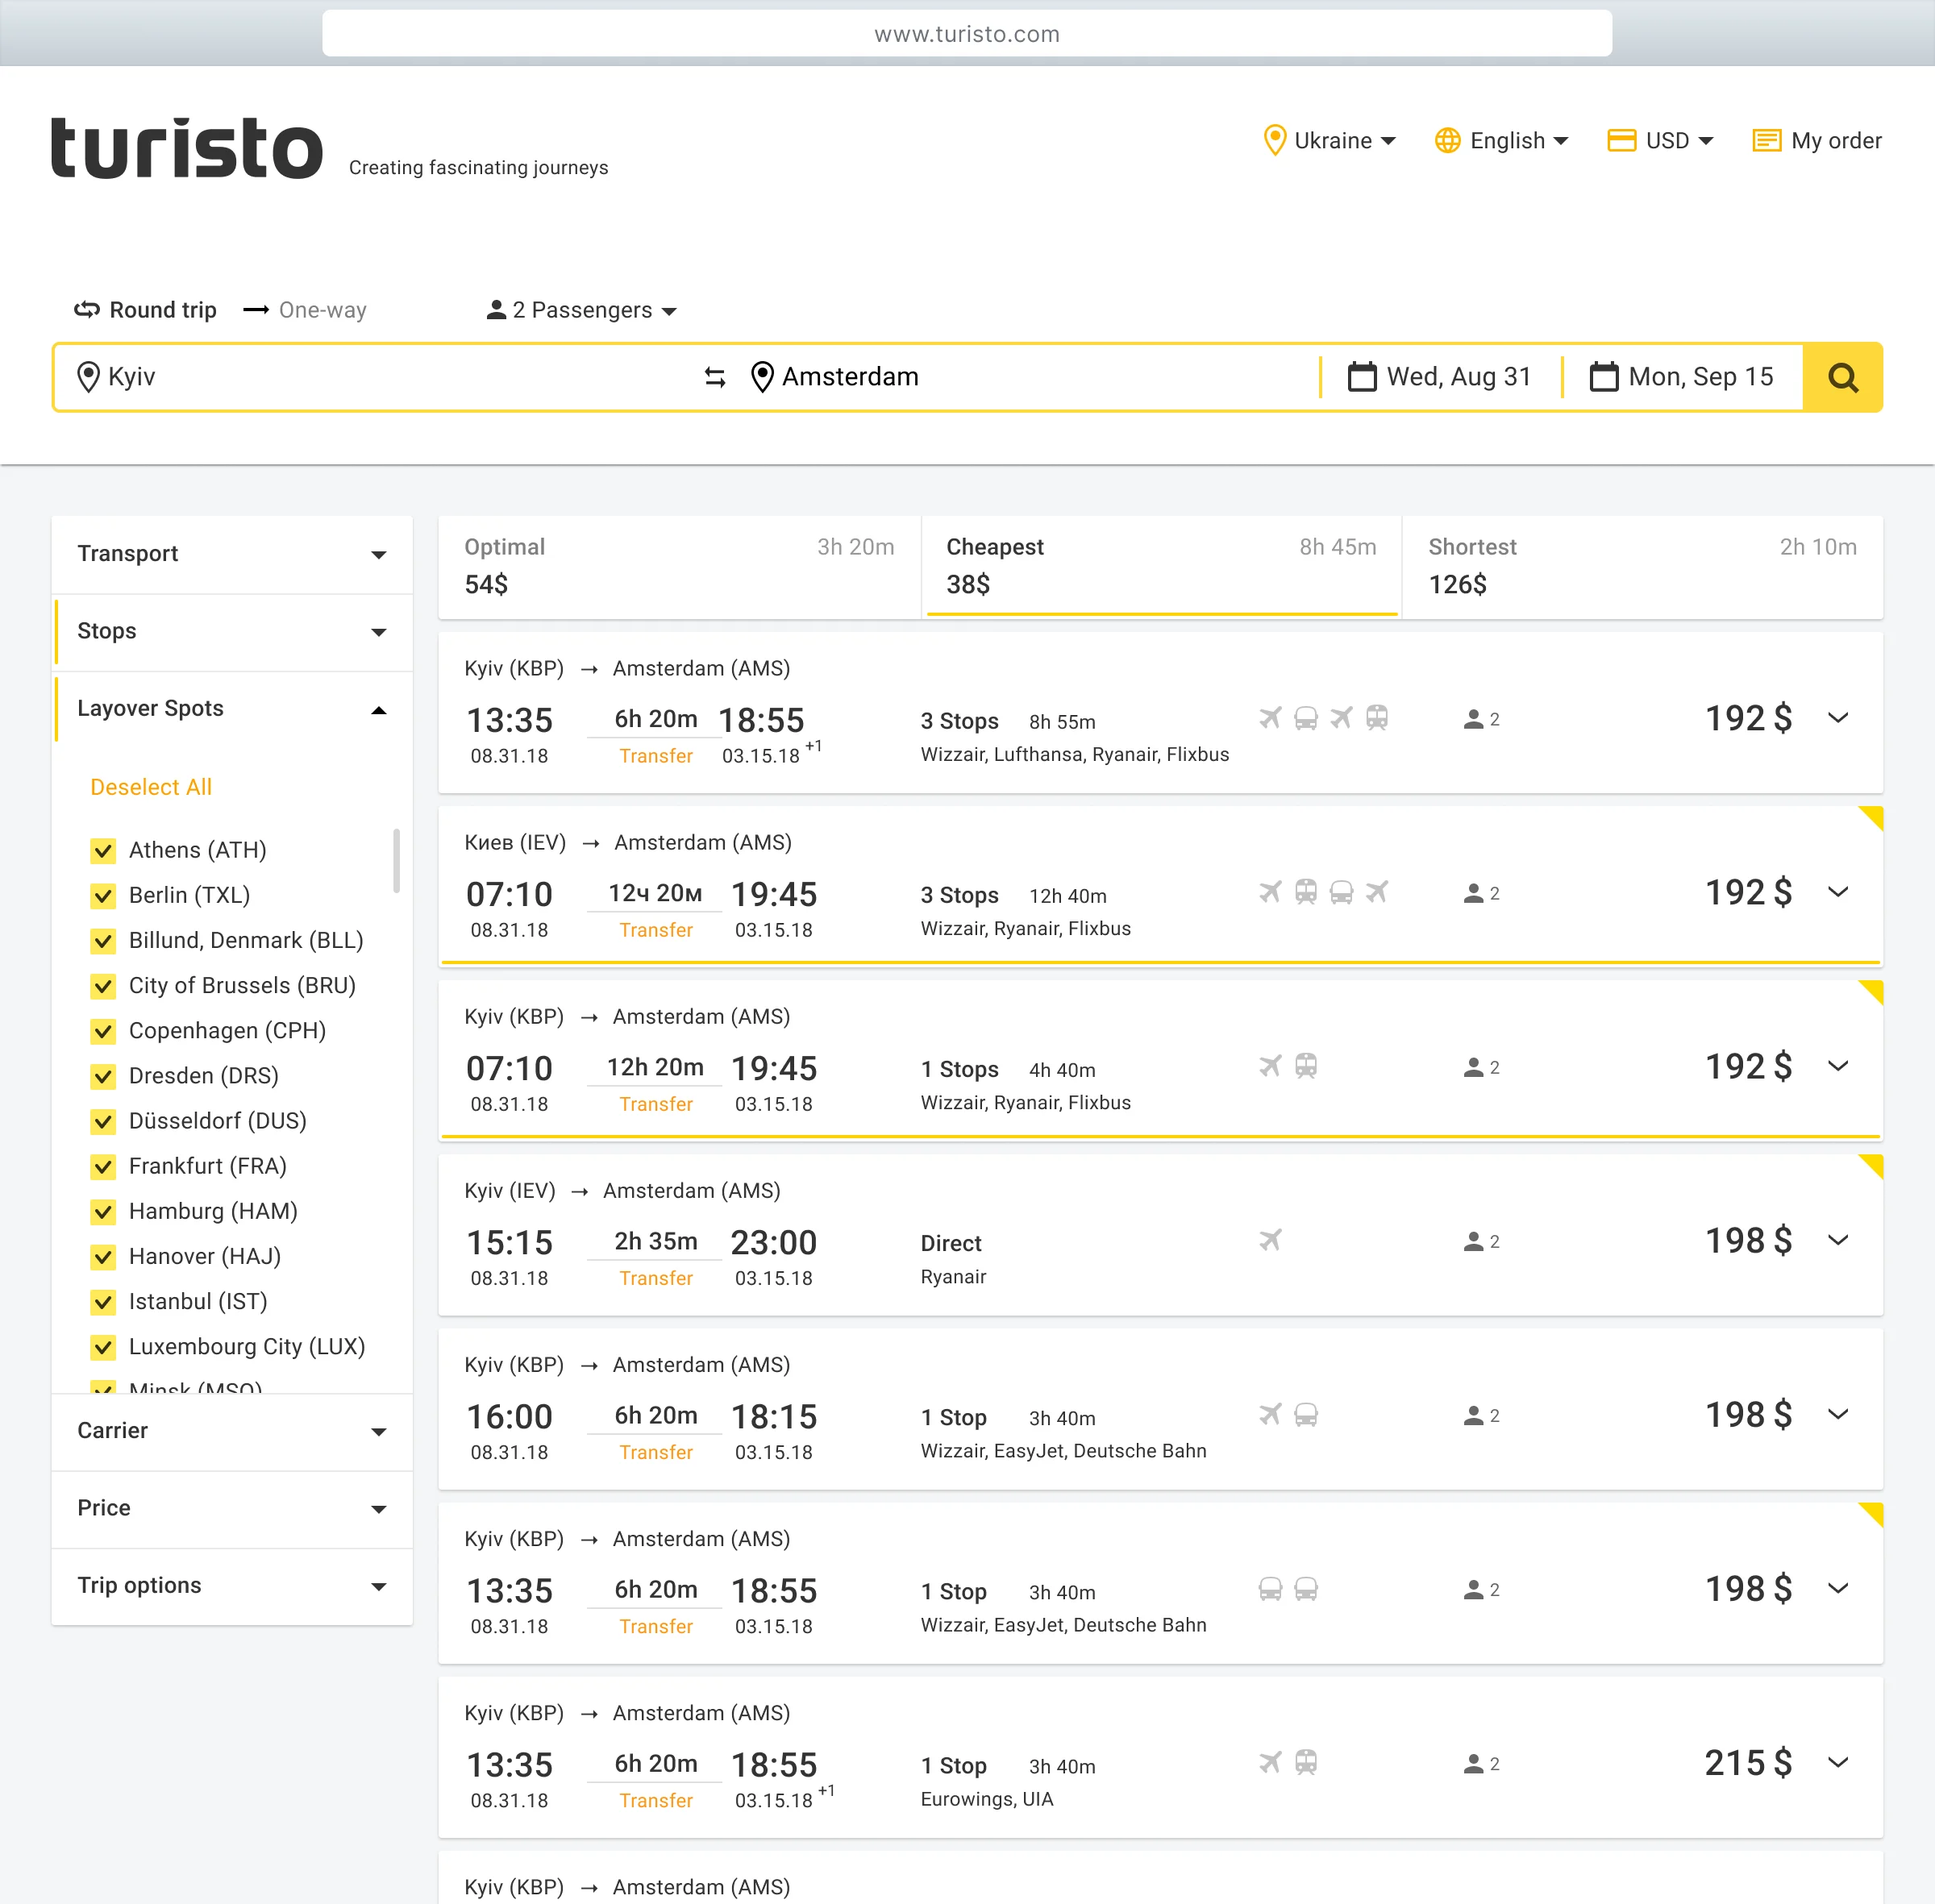Screen dimensions: 1935x1904
Task: Select the Optimal 54$ tab
Action: click(x=679, y=566)
